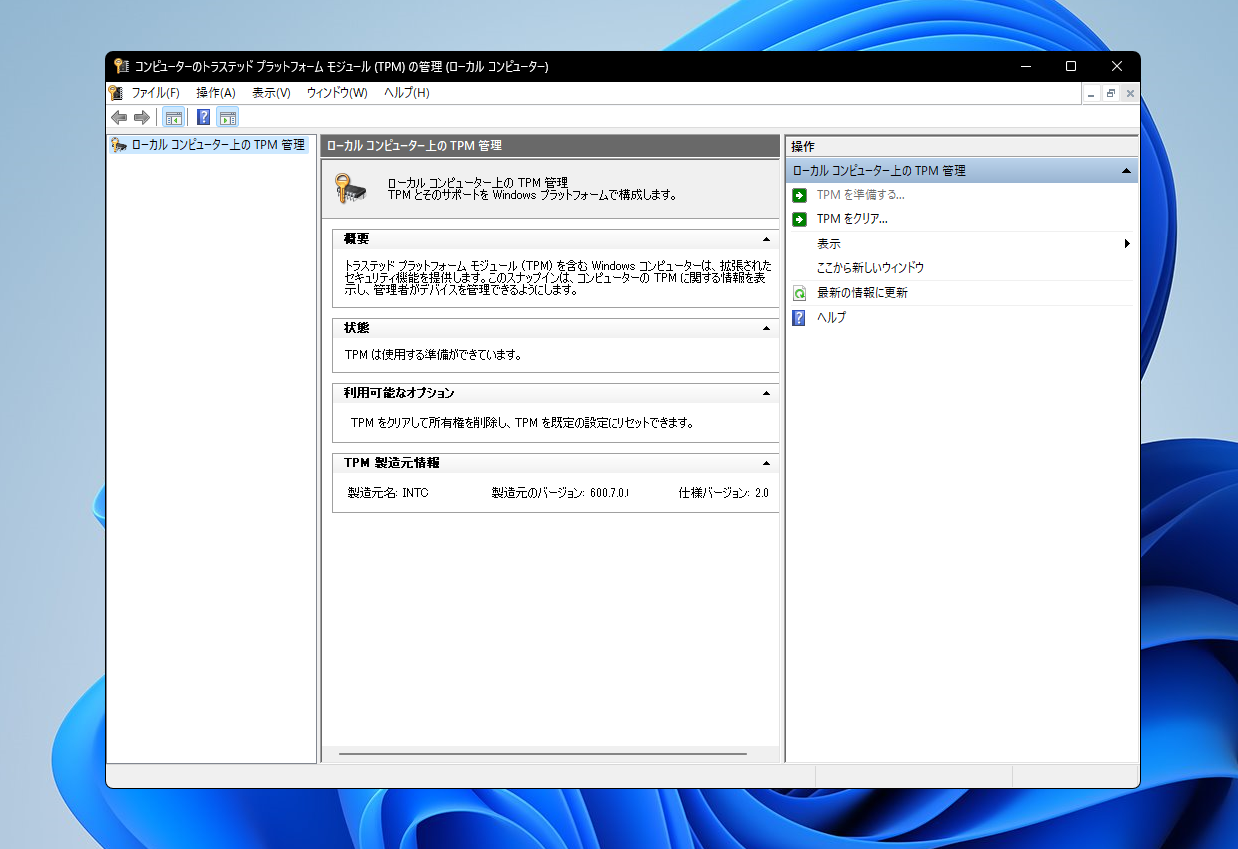Click 仕様バージョン: 2.0 text

coord(724,493)
